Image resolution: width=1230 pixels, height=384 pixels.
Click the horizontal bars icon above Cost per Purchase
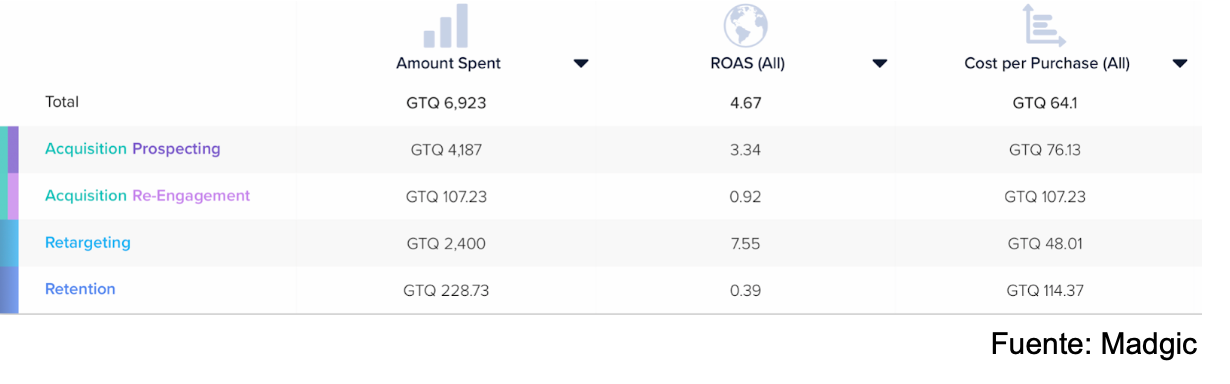pos(1044,26)
